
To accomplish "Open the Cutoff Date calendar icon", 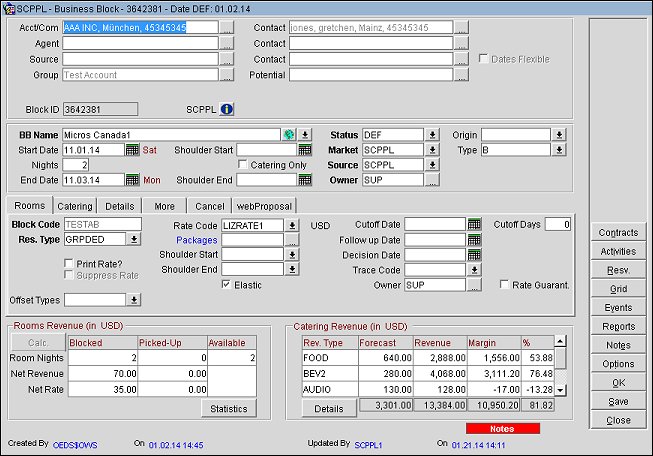I will point(474,224).
